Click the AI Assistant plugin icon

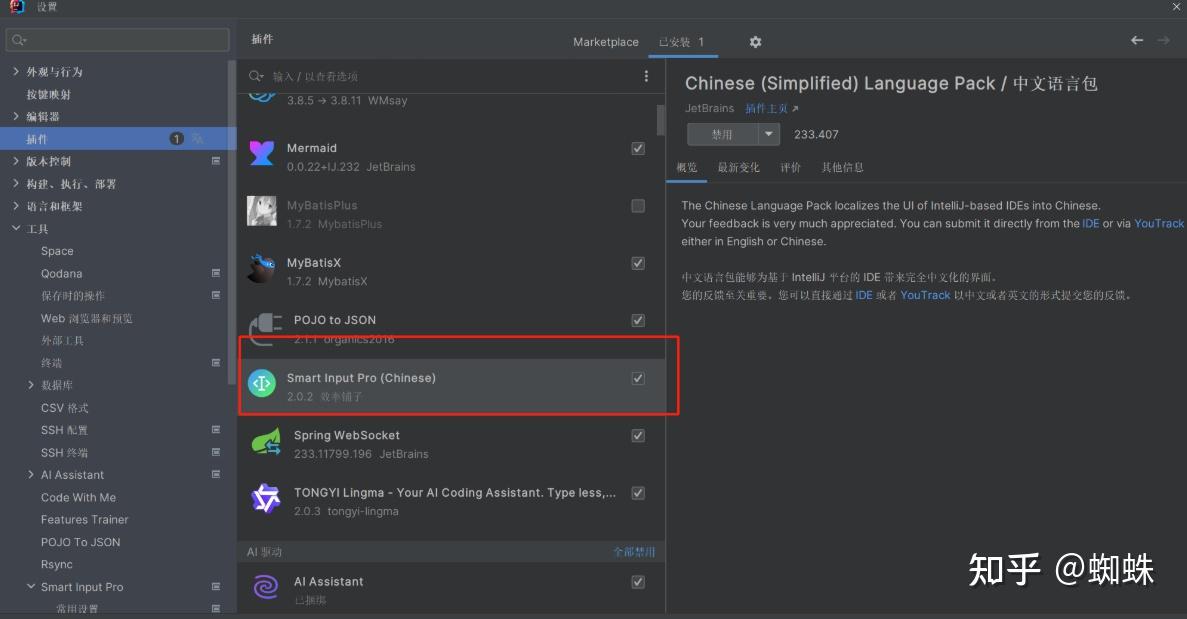tap(266, 587)
